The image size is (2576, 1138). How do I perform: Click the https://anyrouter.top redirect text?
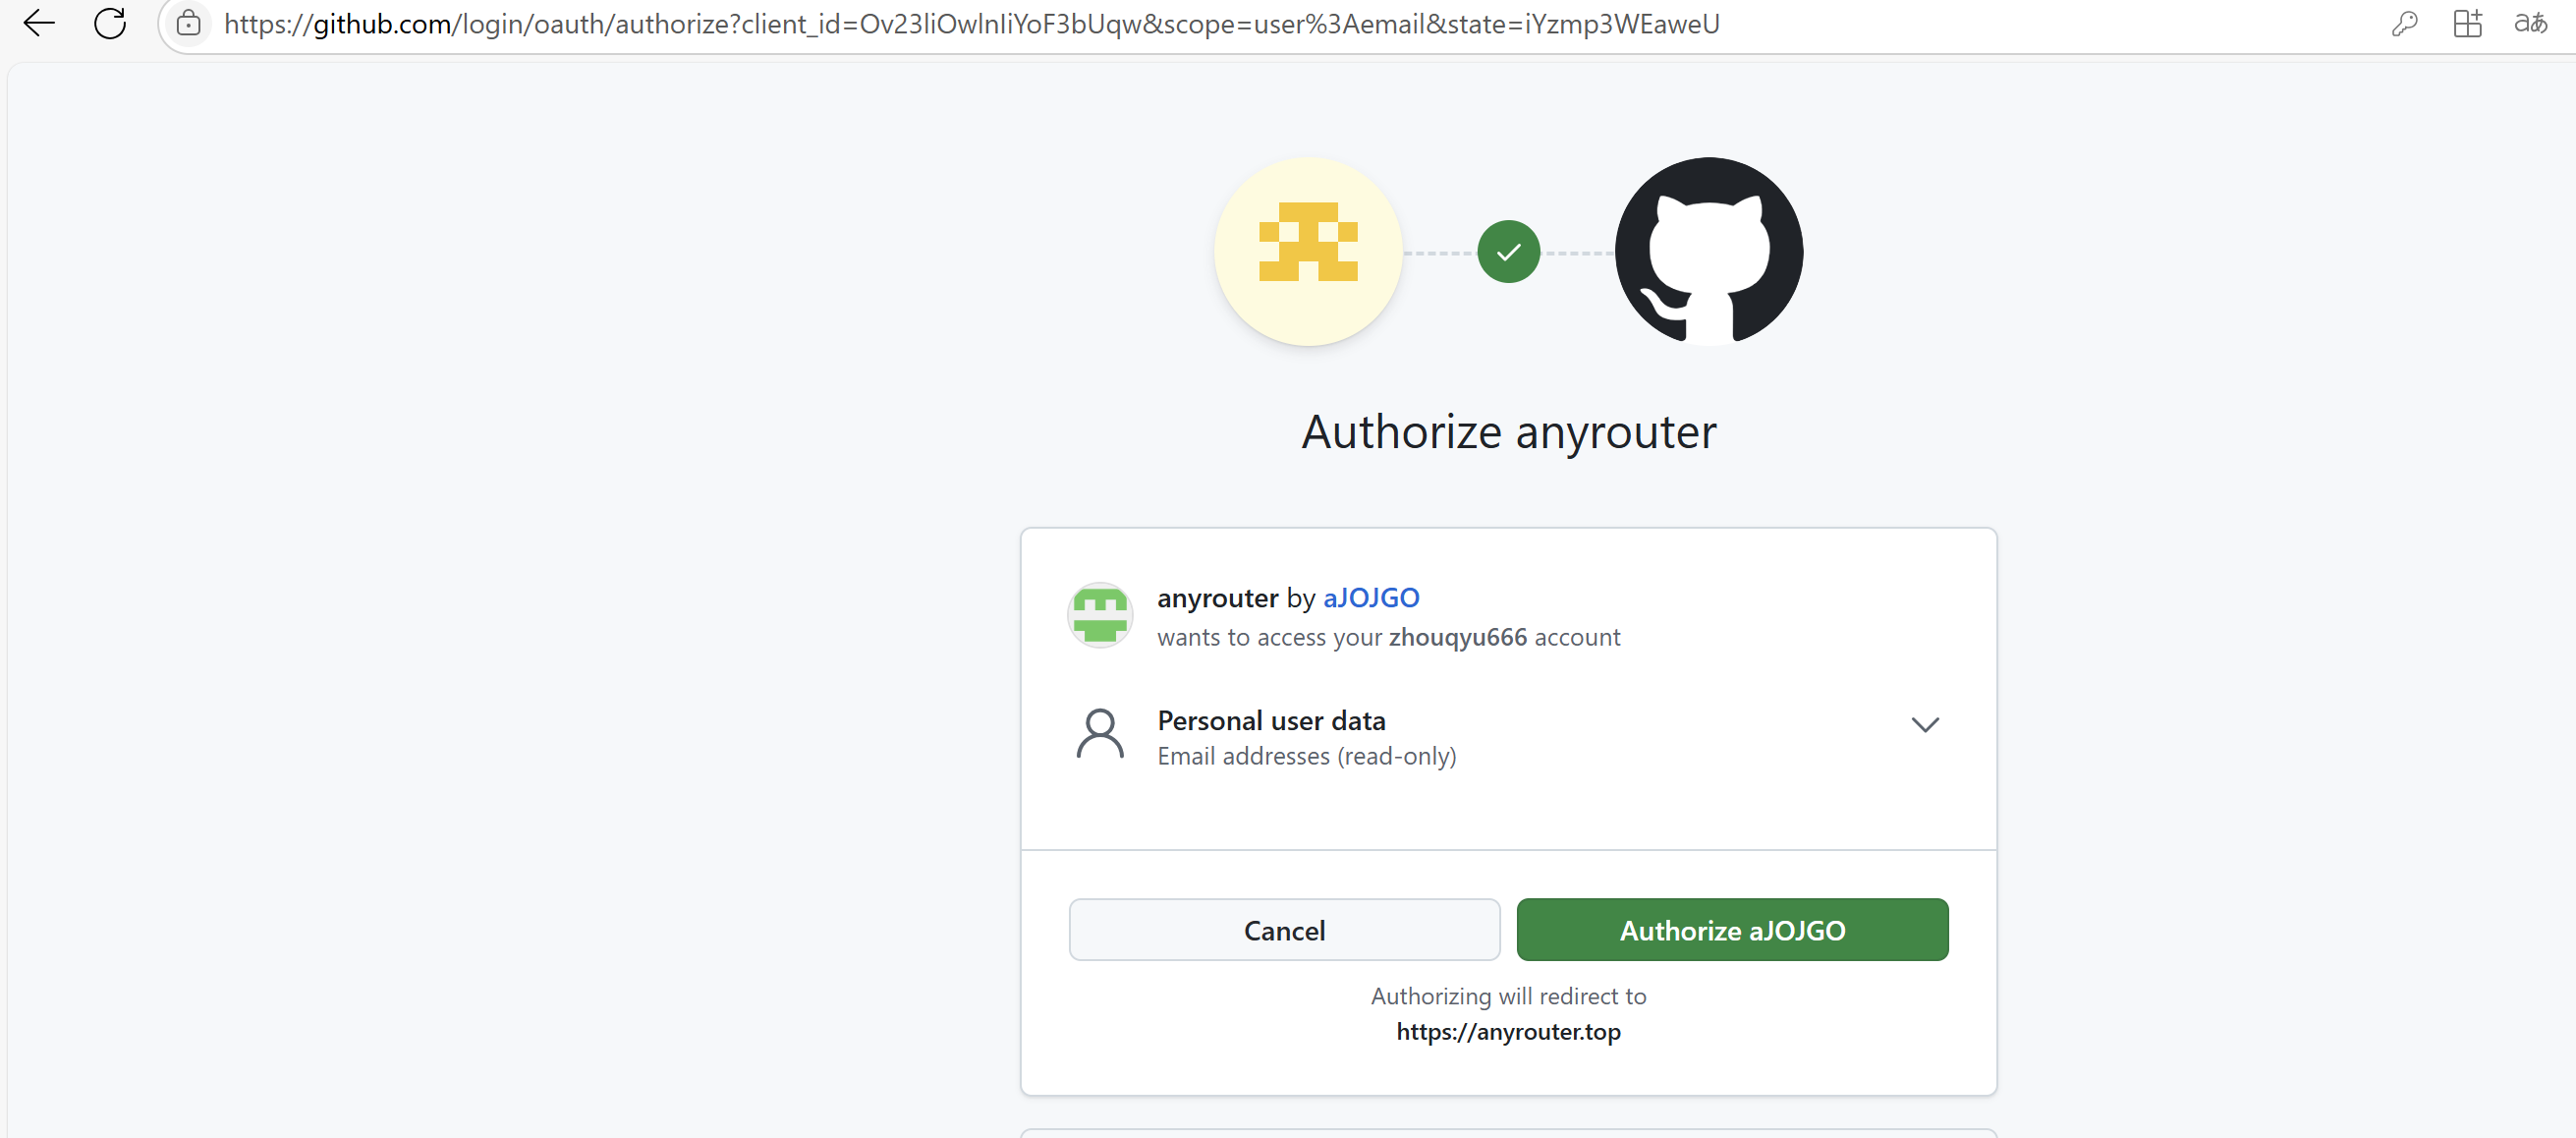tap(1508, 1031)
